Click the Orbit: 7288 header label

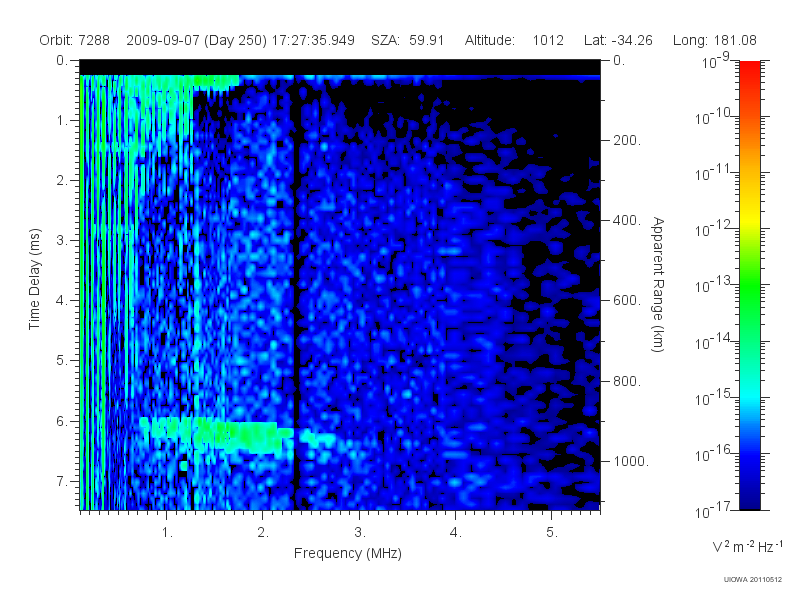(74, 40)
